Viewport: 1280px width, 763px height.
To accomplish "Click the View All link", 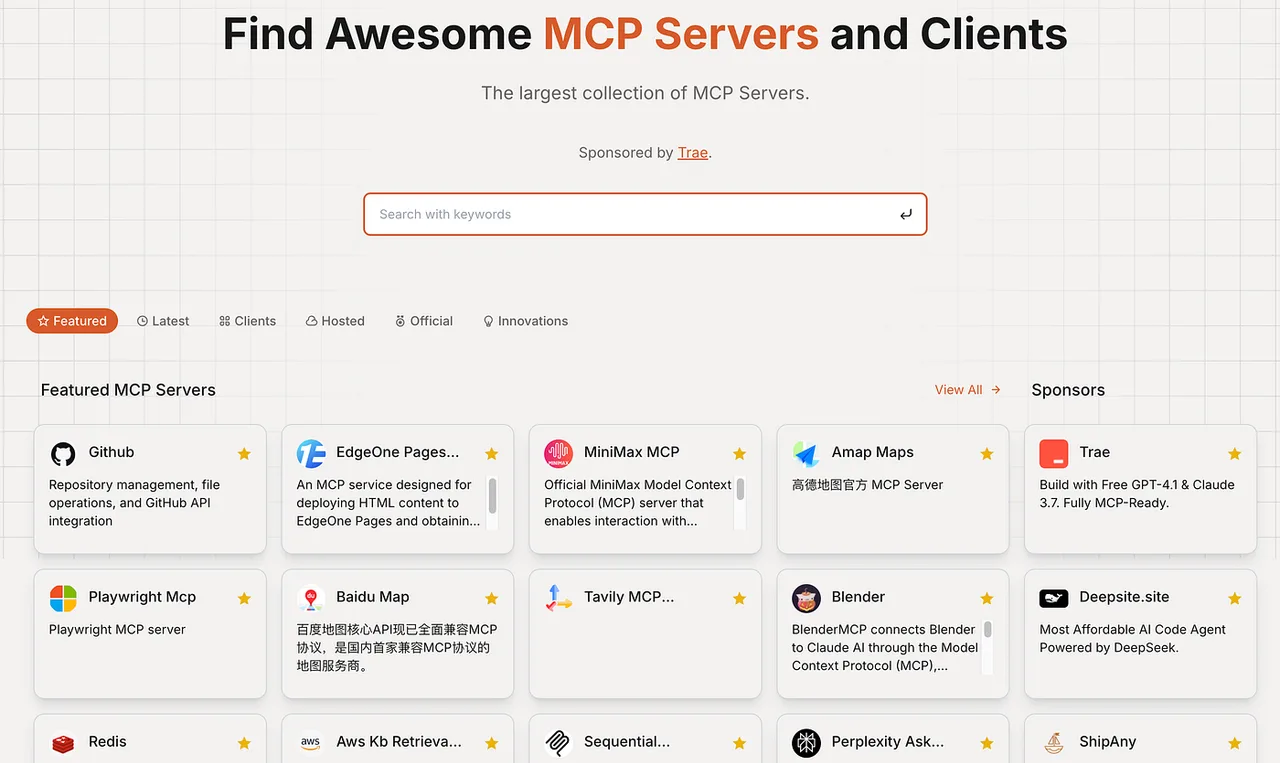I will click(x=968, y=390).
